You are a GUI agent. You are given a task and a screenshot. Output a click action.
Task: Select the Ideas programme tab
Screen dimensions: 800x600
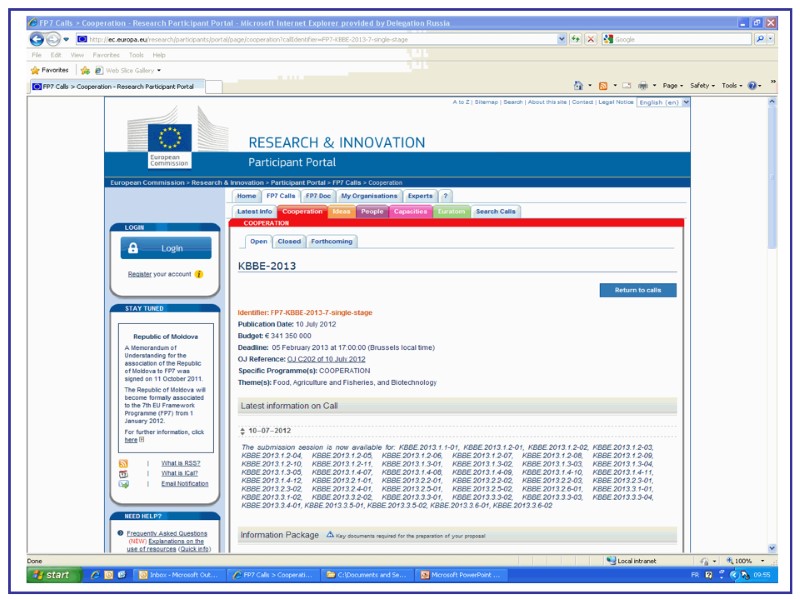coord(341,211)
